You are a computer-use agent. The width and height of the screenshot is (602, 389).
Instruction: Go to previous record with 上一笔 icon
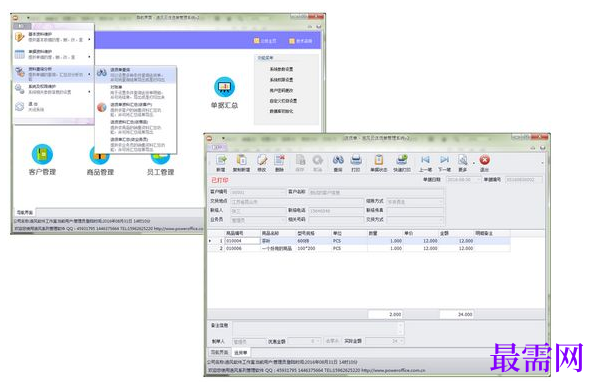[425, 160]
